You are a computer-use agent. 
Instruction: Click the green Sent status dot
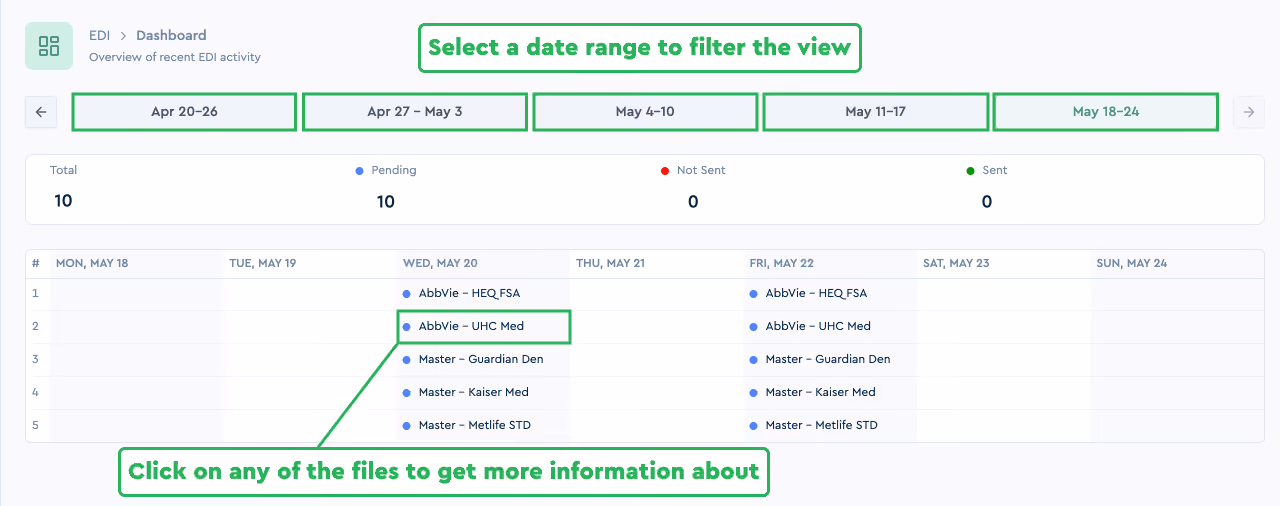pyautogui.click(x=971, y=171)
